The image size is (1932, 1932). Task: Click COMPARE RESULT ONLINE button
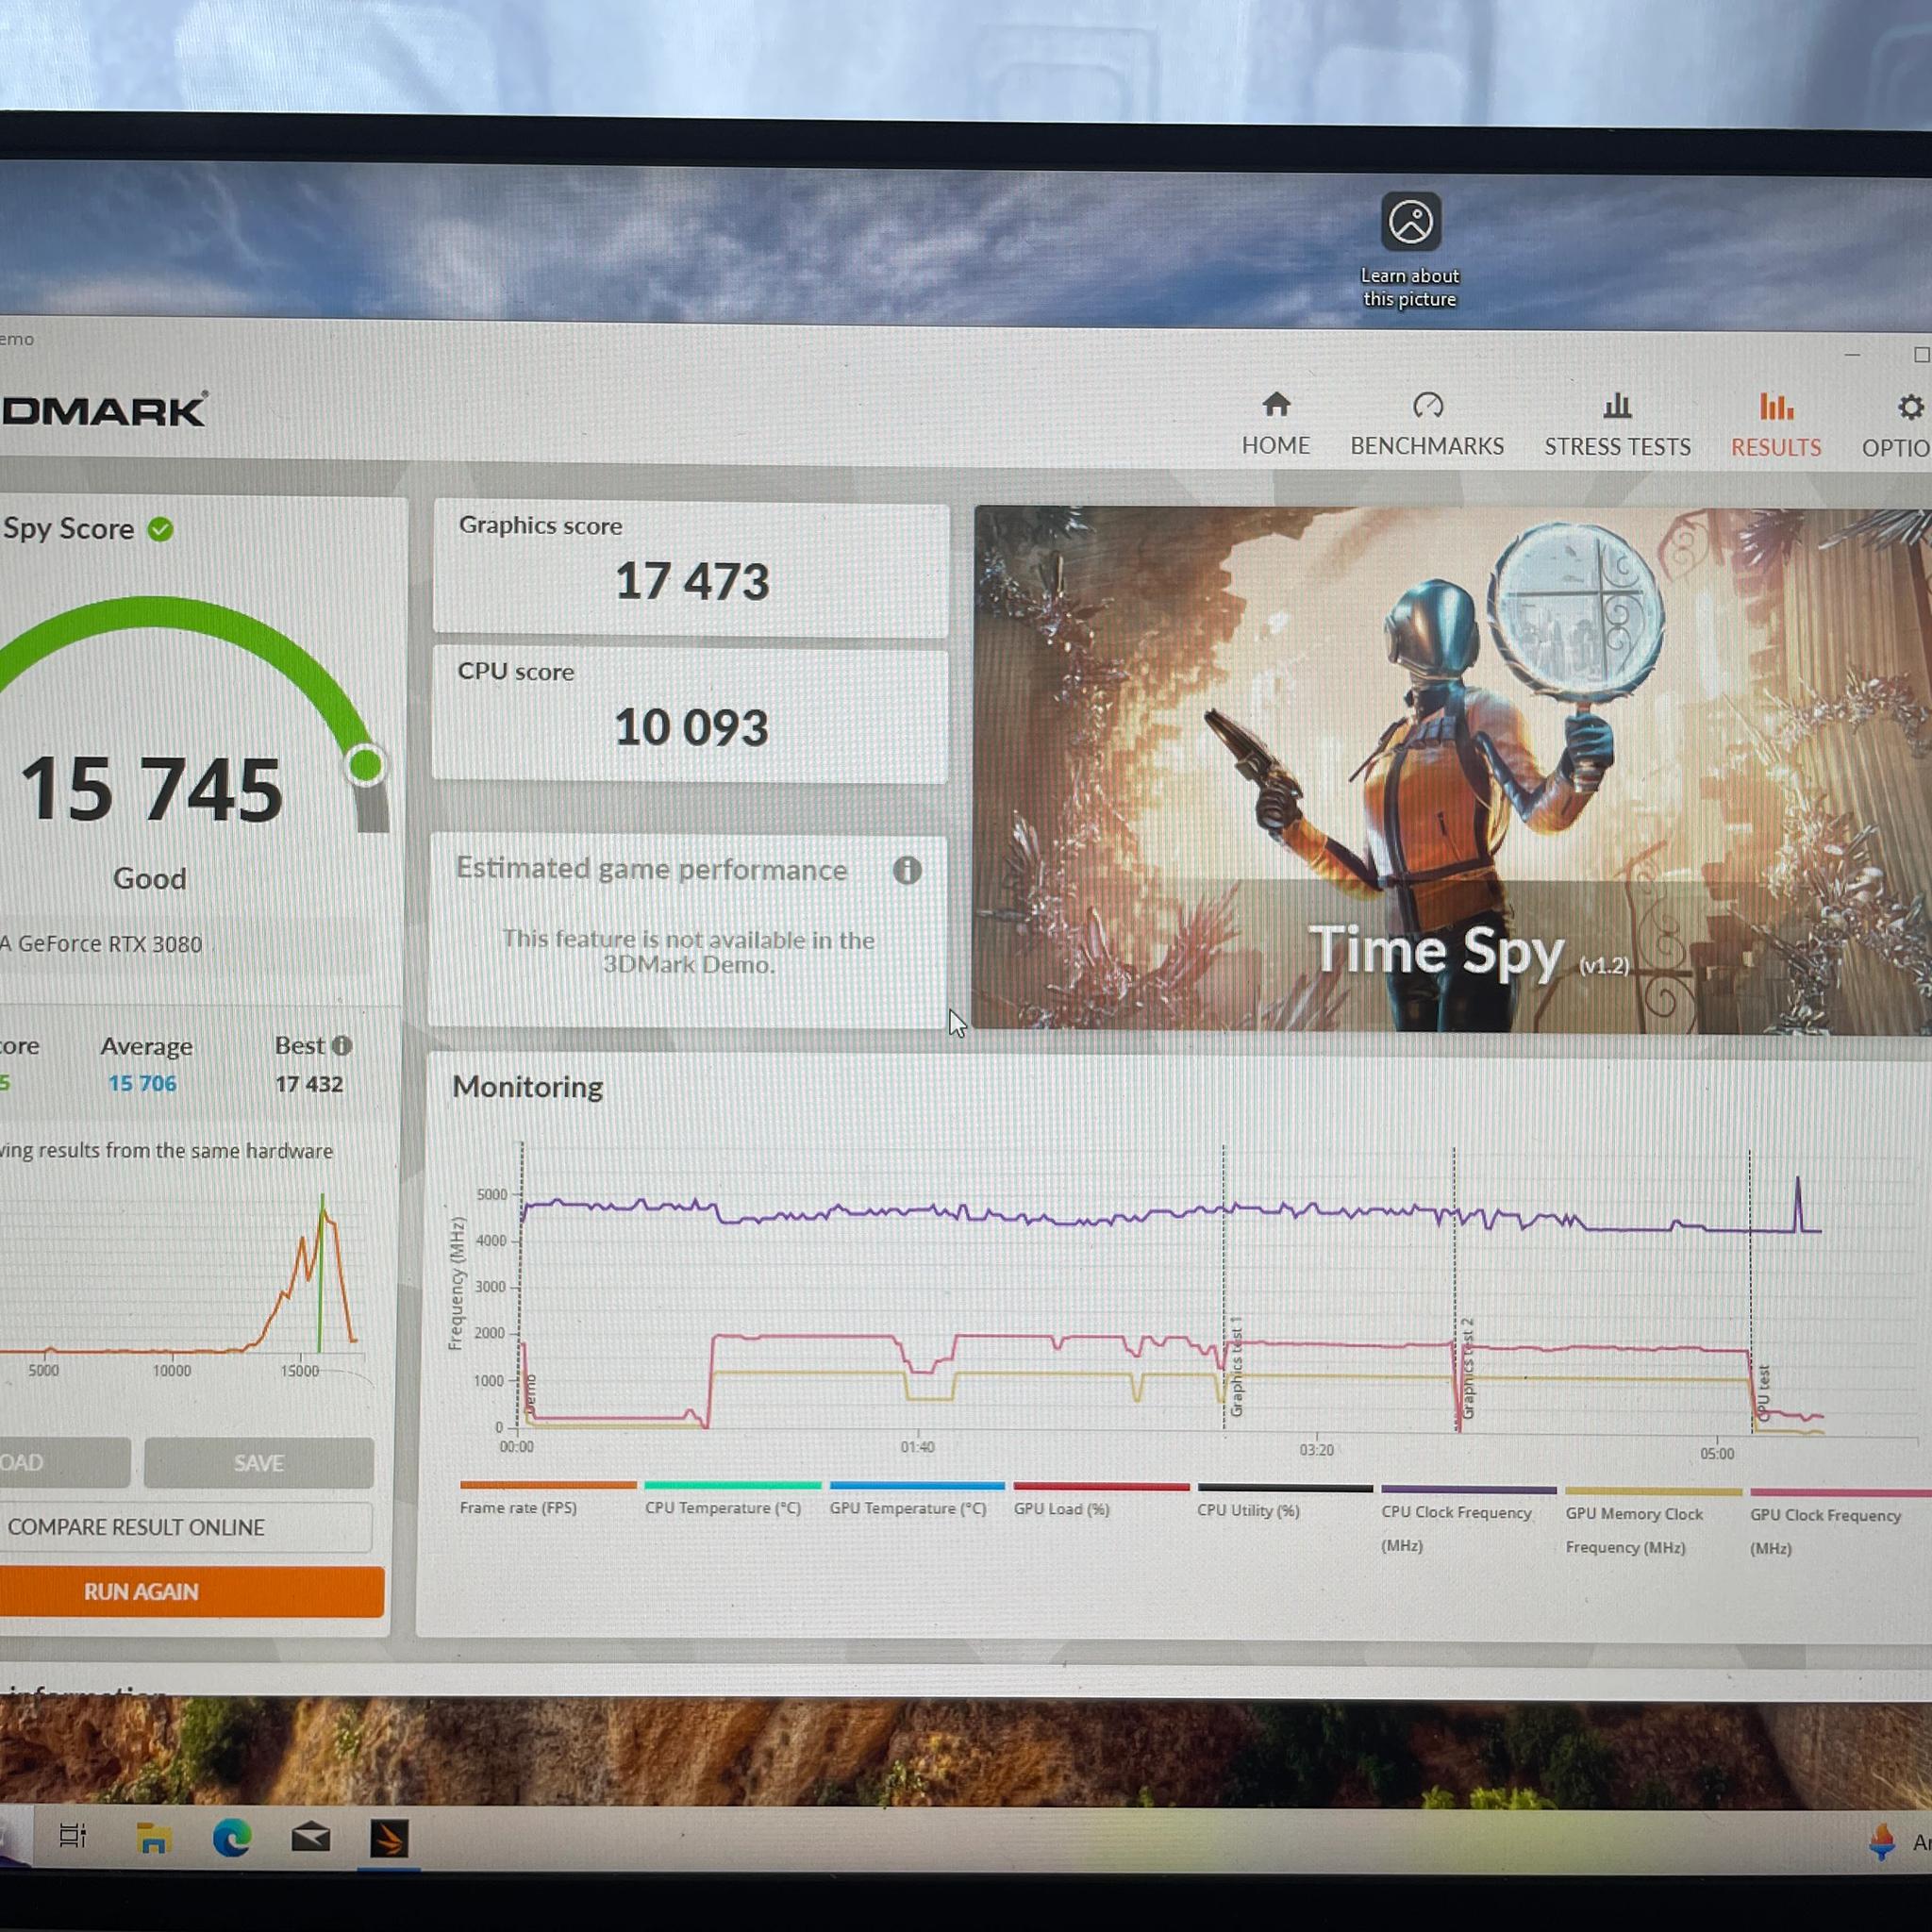click(x=186, y=1527)
